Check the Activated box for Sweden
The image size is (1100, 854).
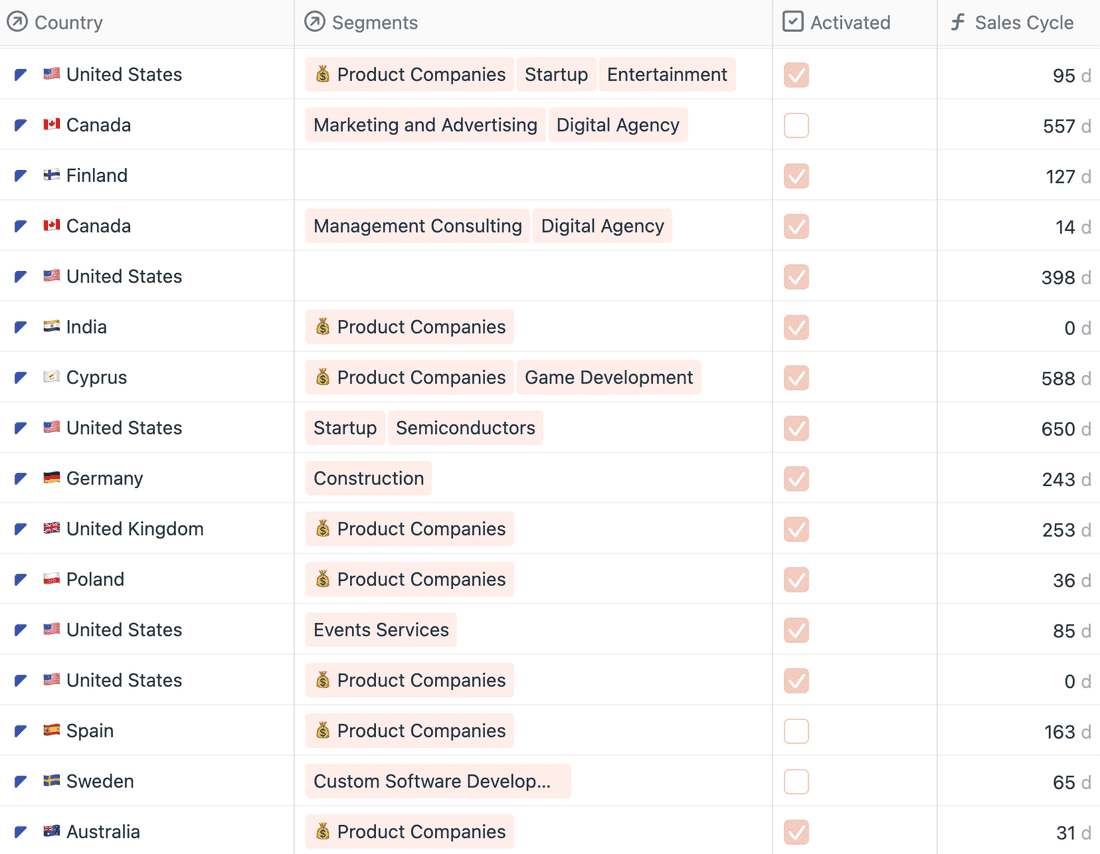(796, 781)
